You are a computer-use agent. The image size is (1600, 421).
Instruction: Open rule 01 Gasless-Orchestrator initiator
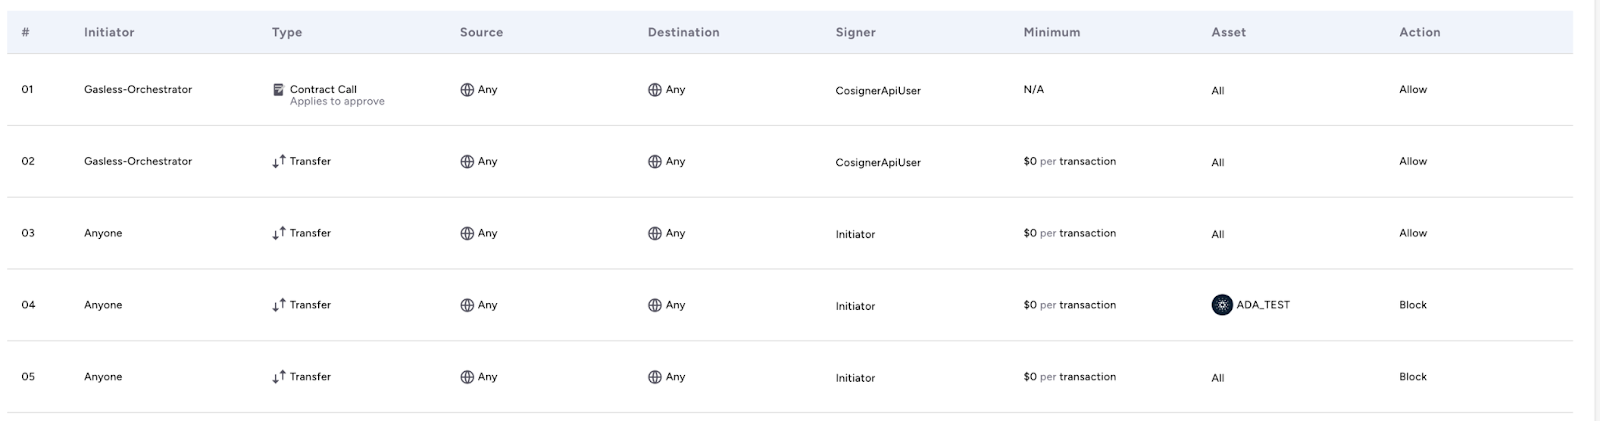coord(138,89)
